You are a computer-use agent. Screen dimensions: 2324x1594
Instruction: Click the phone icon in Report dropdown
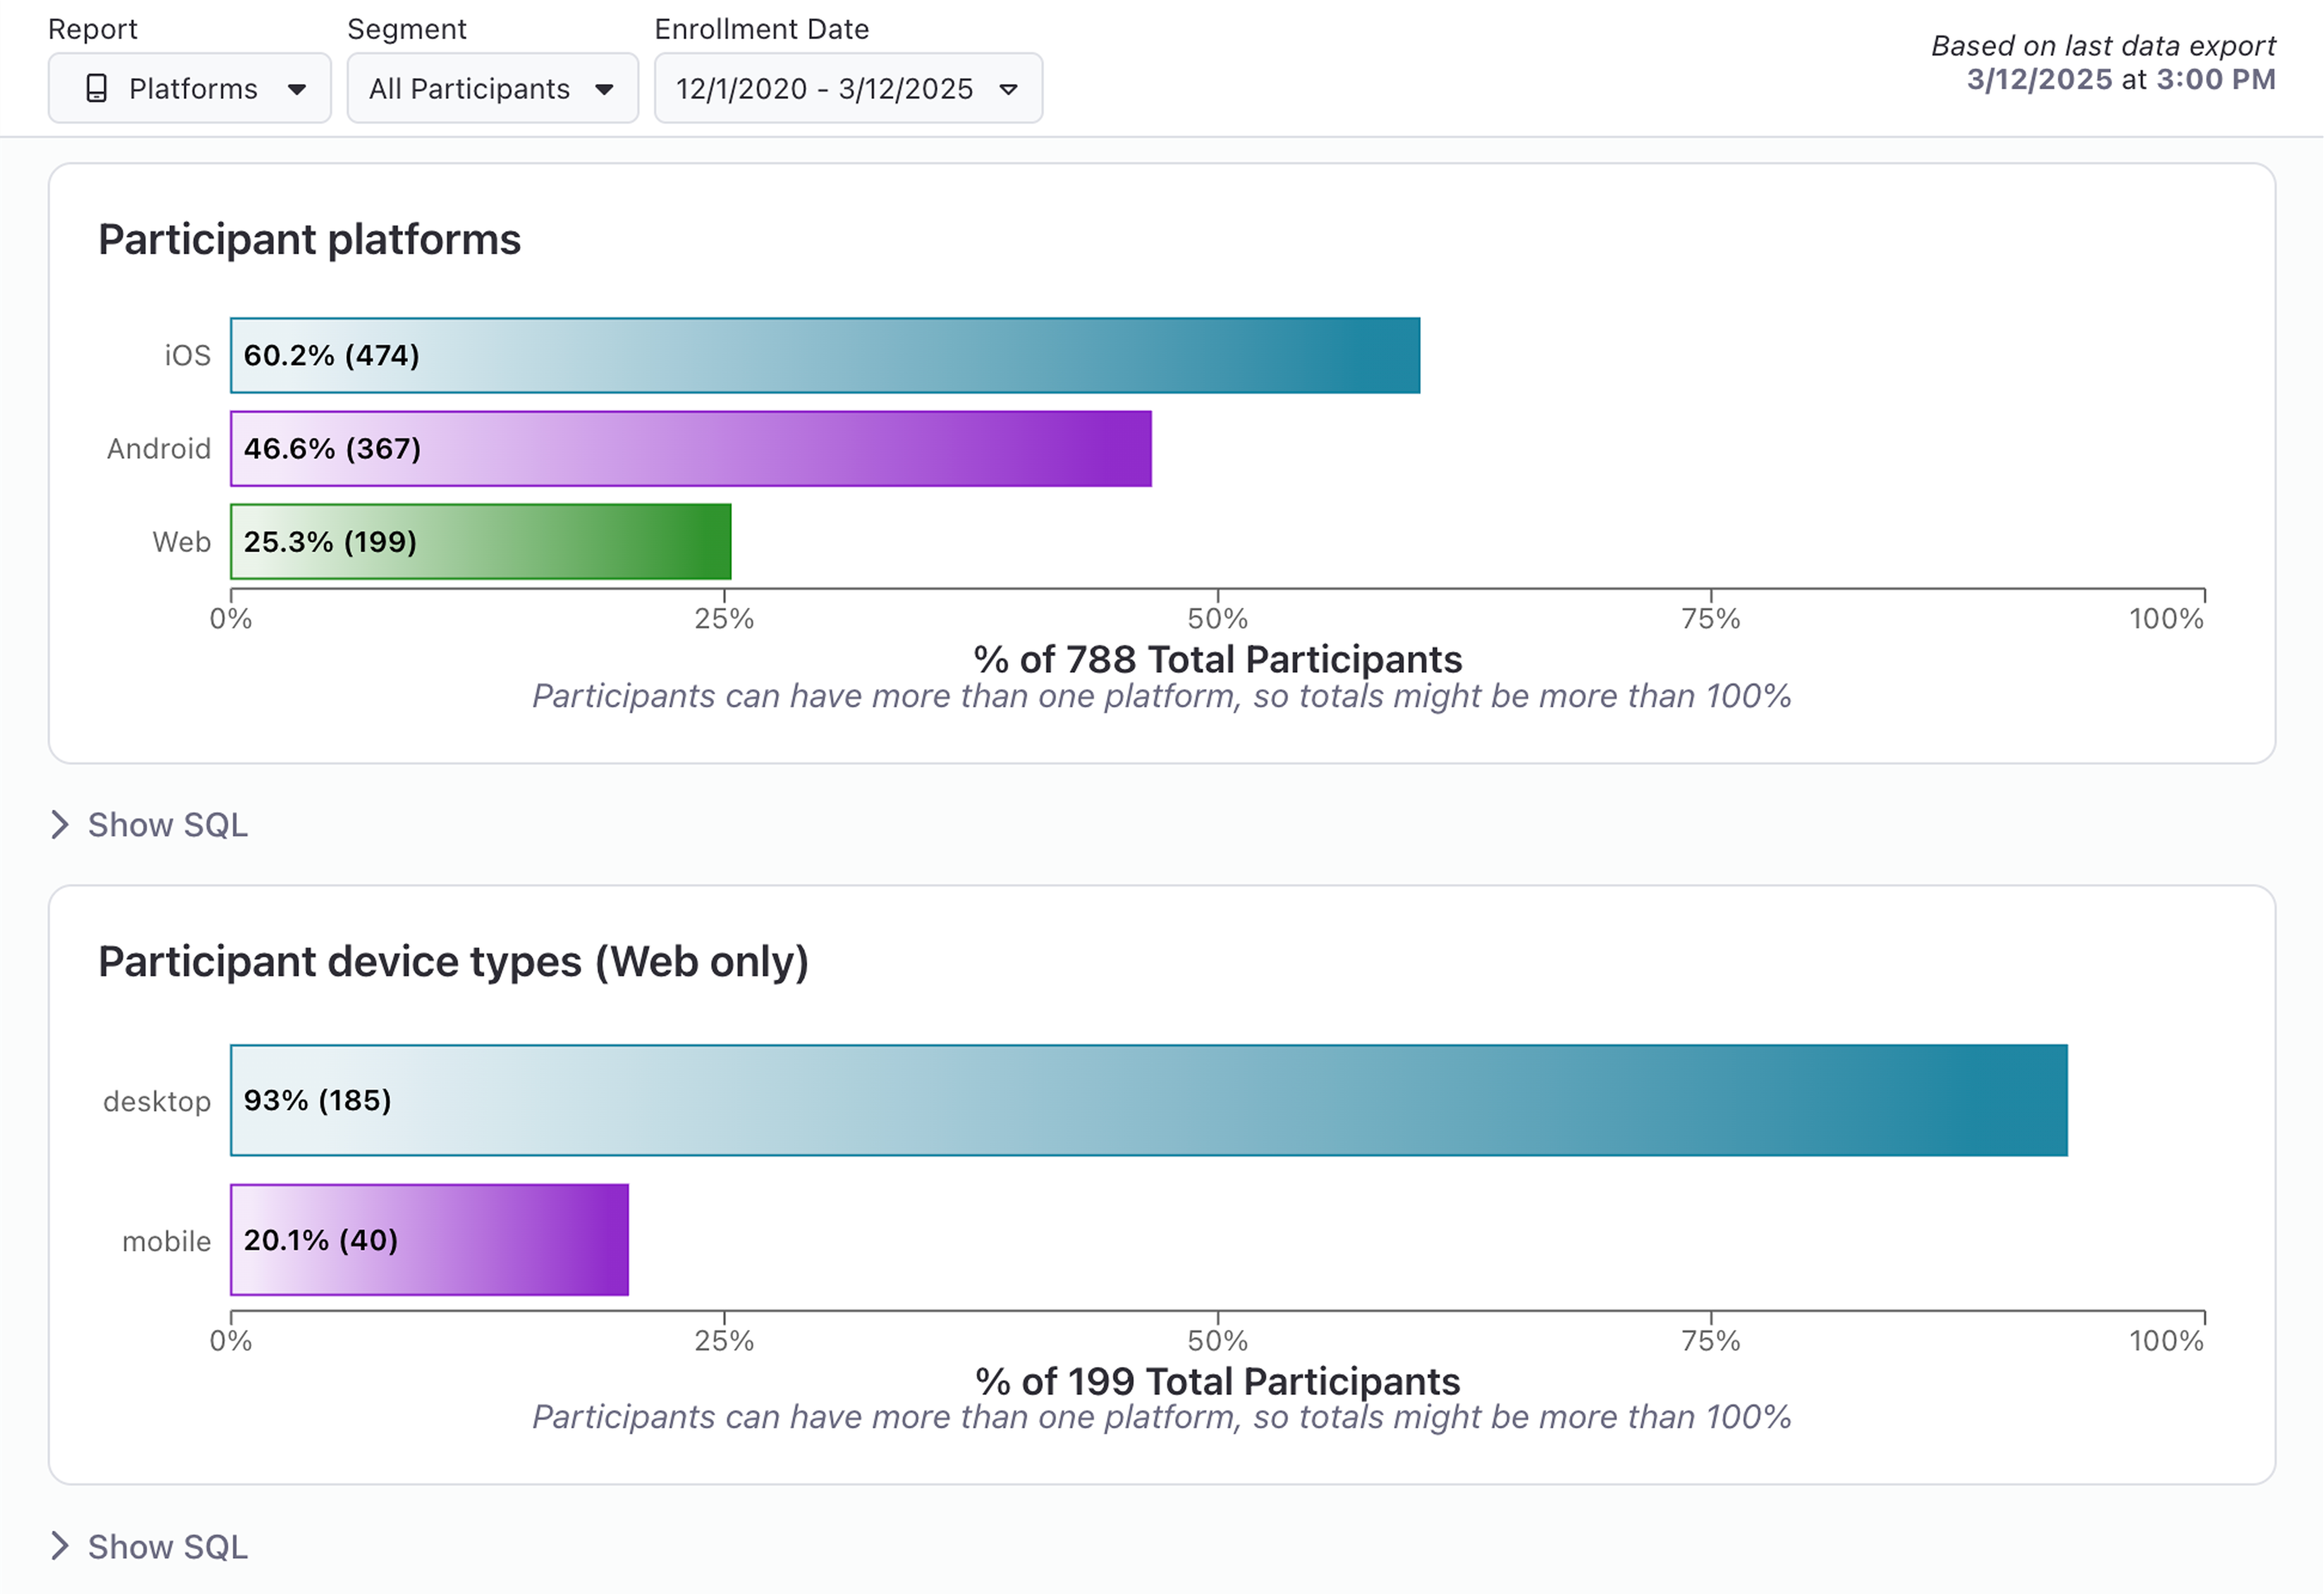pyautogui.click(x=96, y=89)
